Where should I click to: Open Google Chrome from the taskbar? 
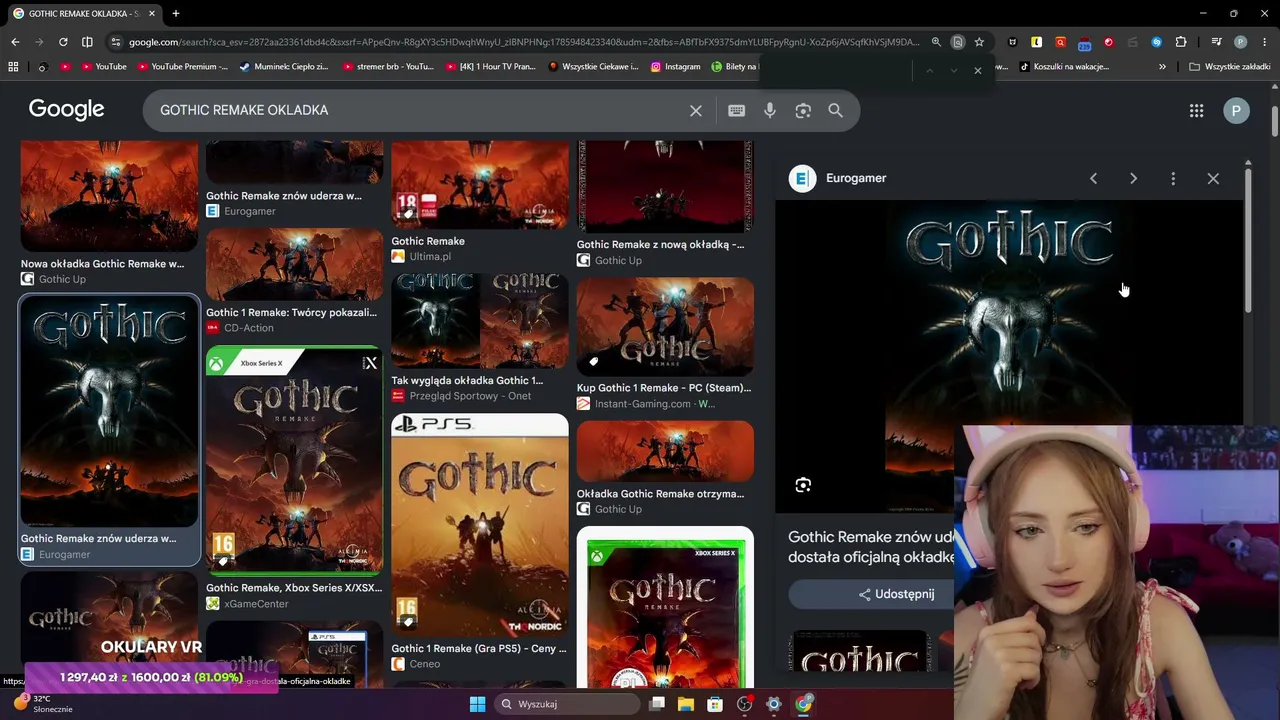point(803,704)
